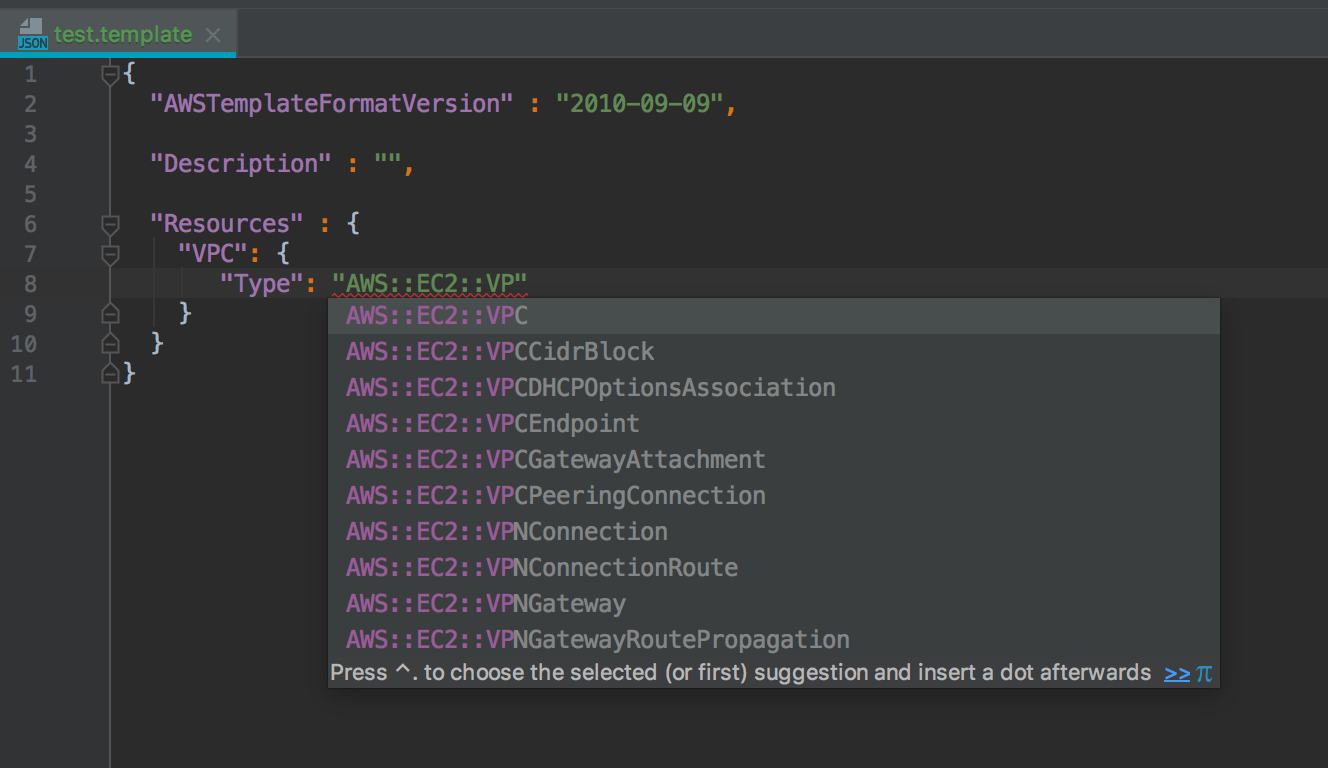This screenshot has width=1328, height=768.
Task: Click the "2010-09-09" value string
Action: pos(639,104)
